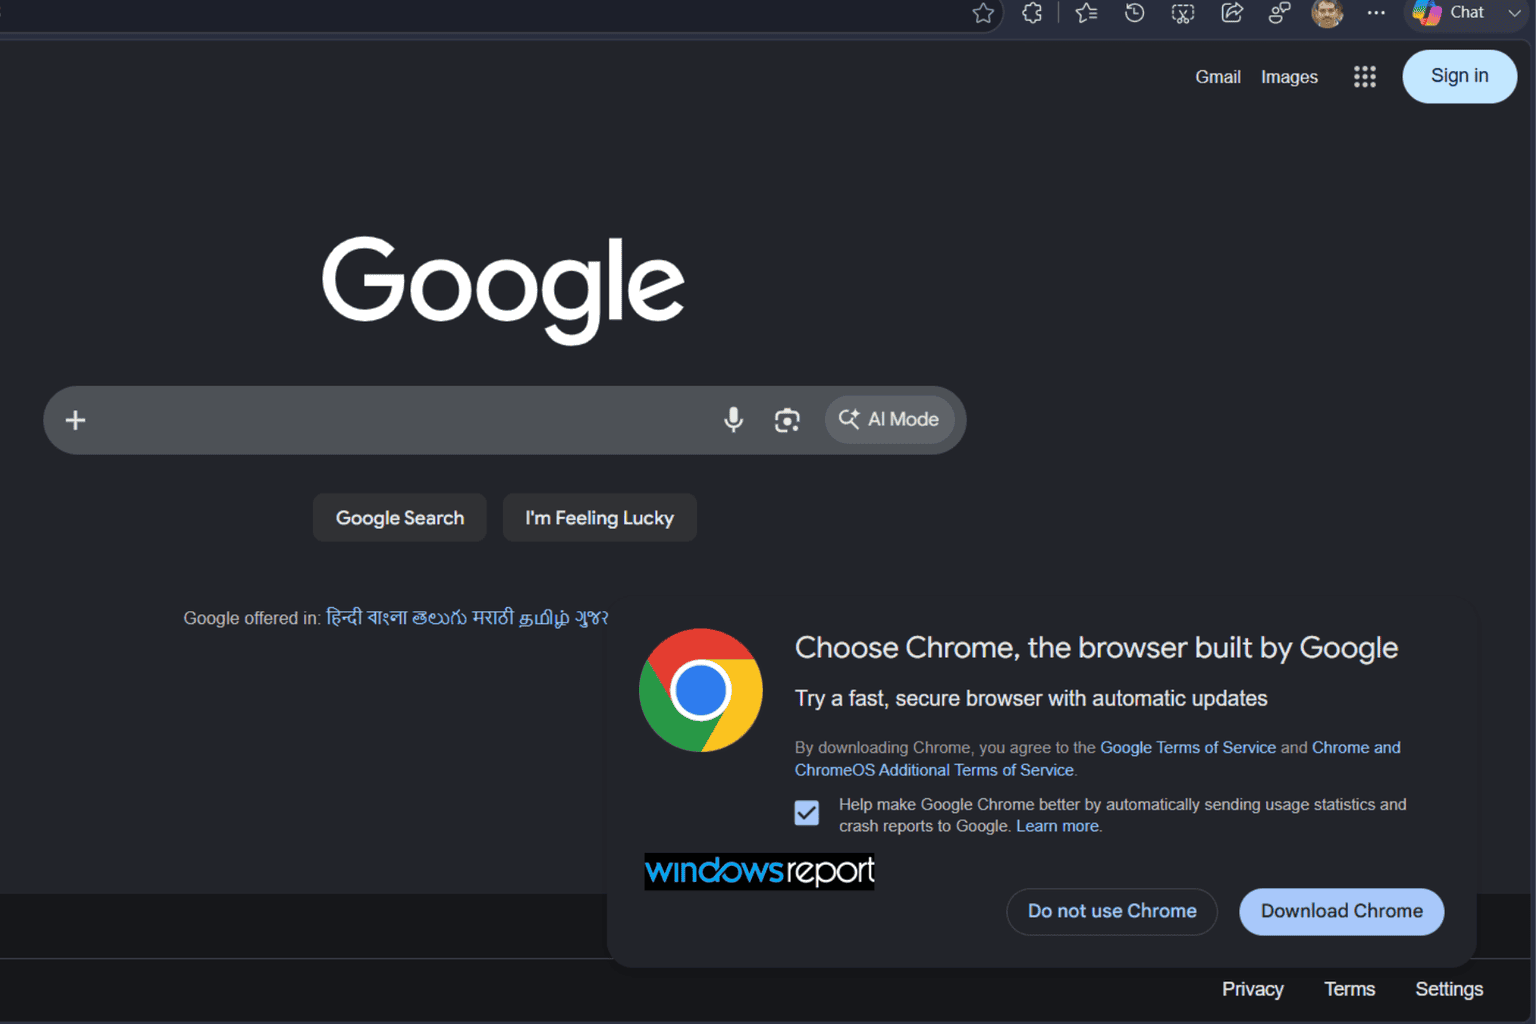Viewport: 1536px width, 1024px height.
Task: Open Terms footer link
Action: click(1349, 989)
